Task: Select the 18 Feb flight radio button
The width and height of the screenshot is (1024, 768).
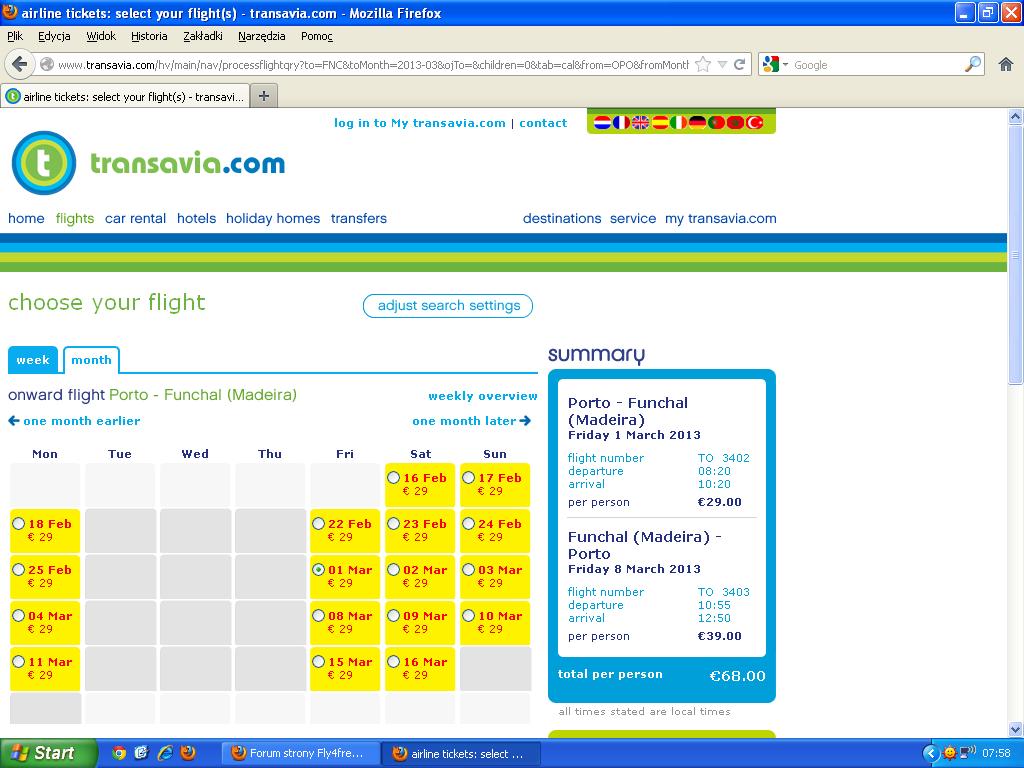Action: click(x=19, y=524)
